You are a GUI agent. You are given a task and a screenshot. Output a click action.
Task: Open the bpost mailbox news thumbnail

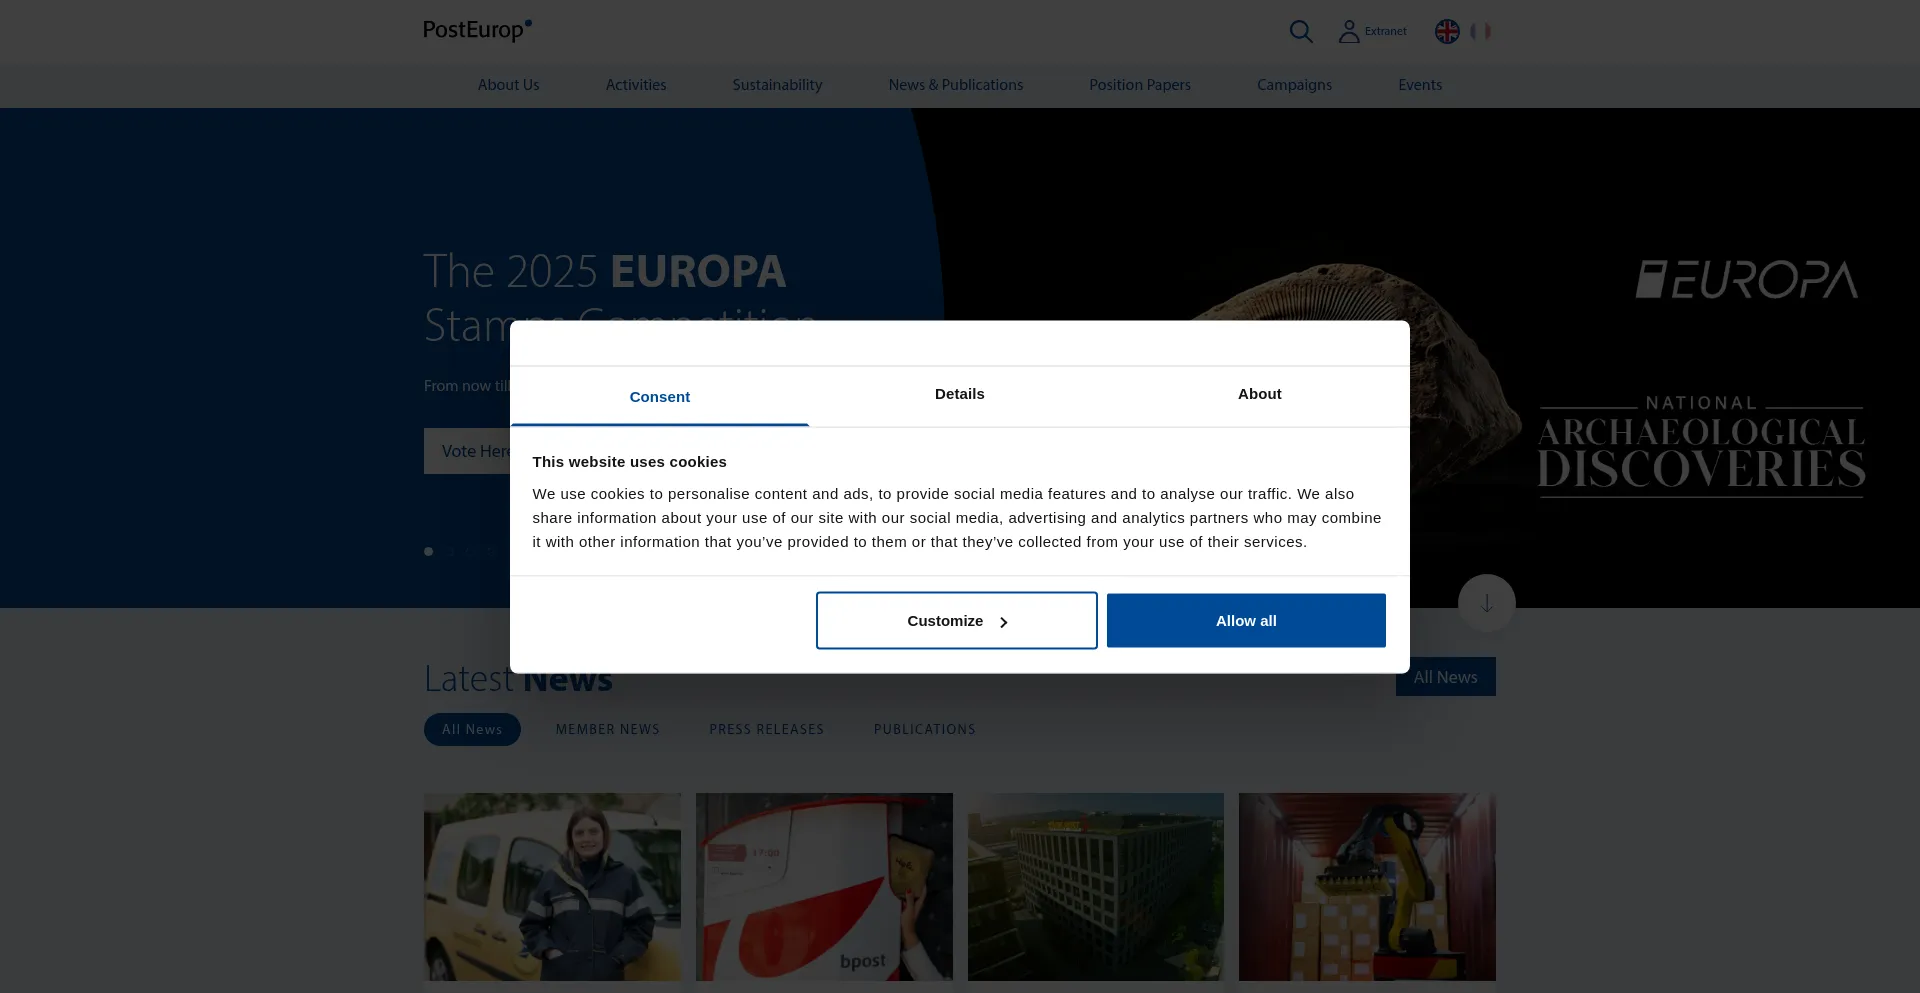click(824, 886)
